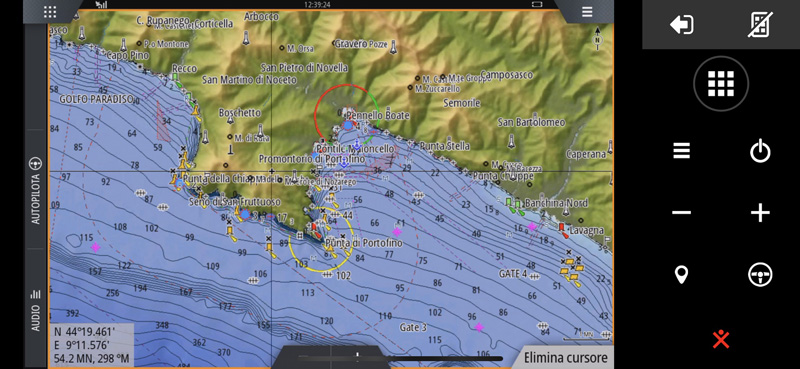Open the home apps grid in the chart's top-left corner
Image resolution: width=800 pixels, height=369 pixels.
[50, 12]
